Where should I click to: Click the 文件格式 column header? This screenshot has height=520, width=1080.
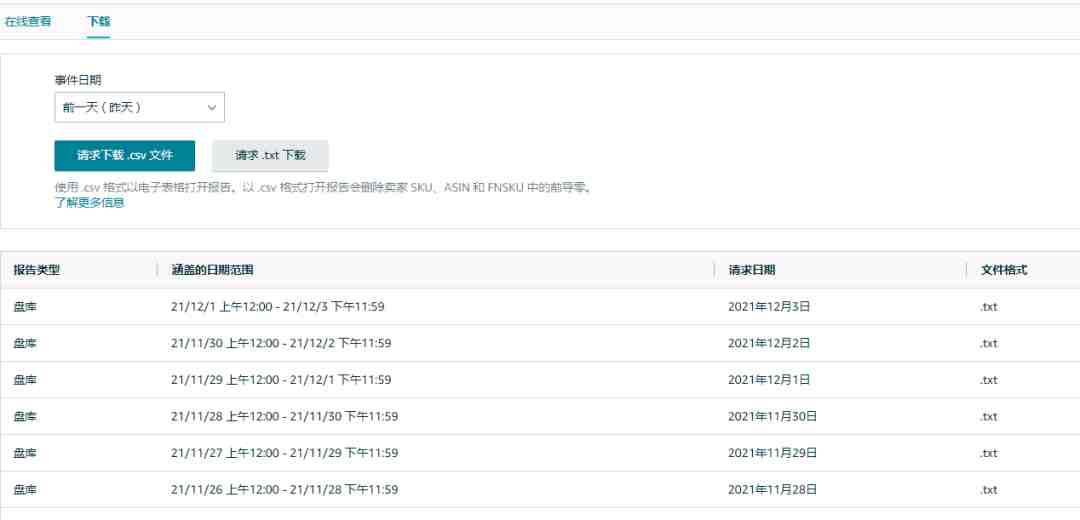[1004, 270]
